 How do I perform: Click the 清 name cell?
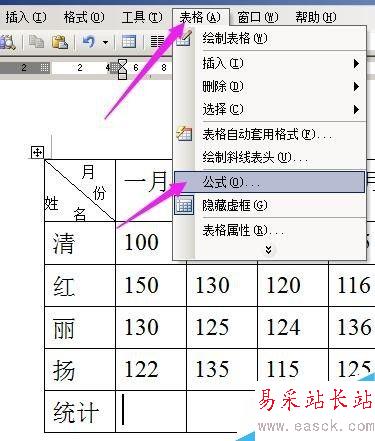[x=80, y=243]
